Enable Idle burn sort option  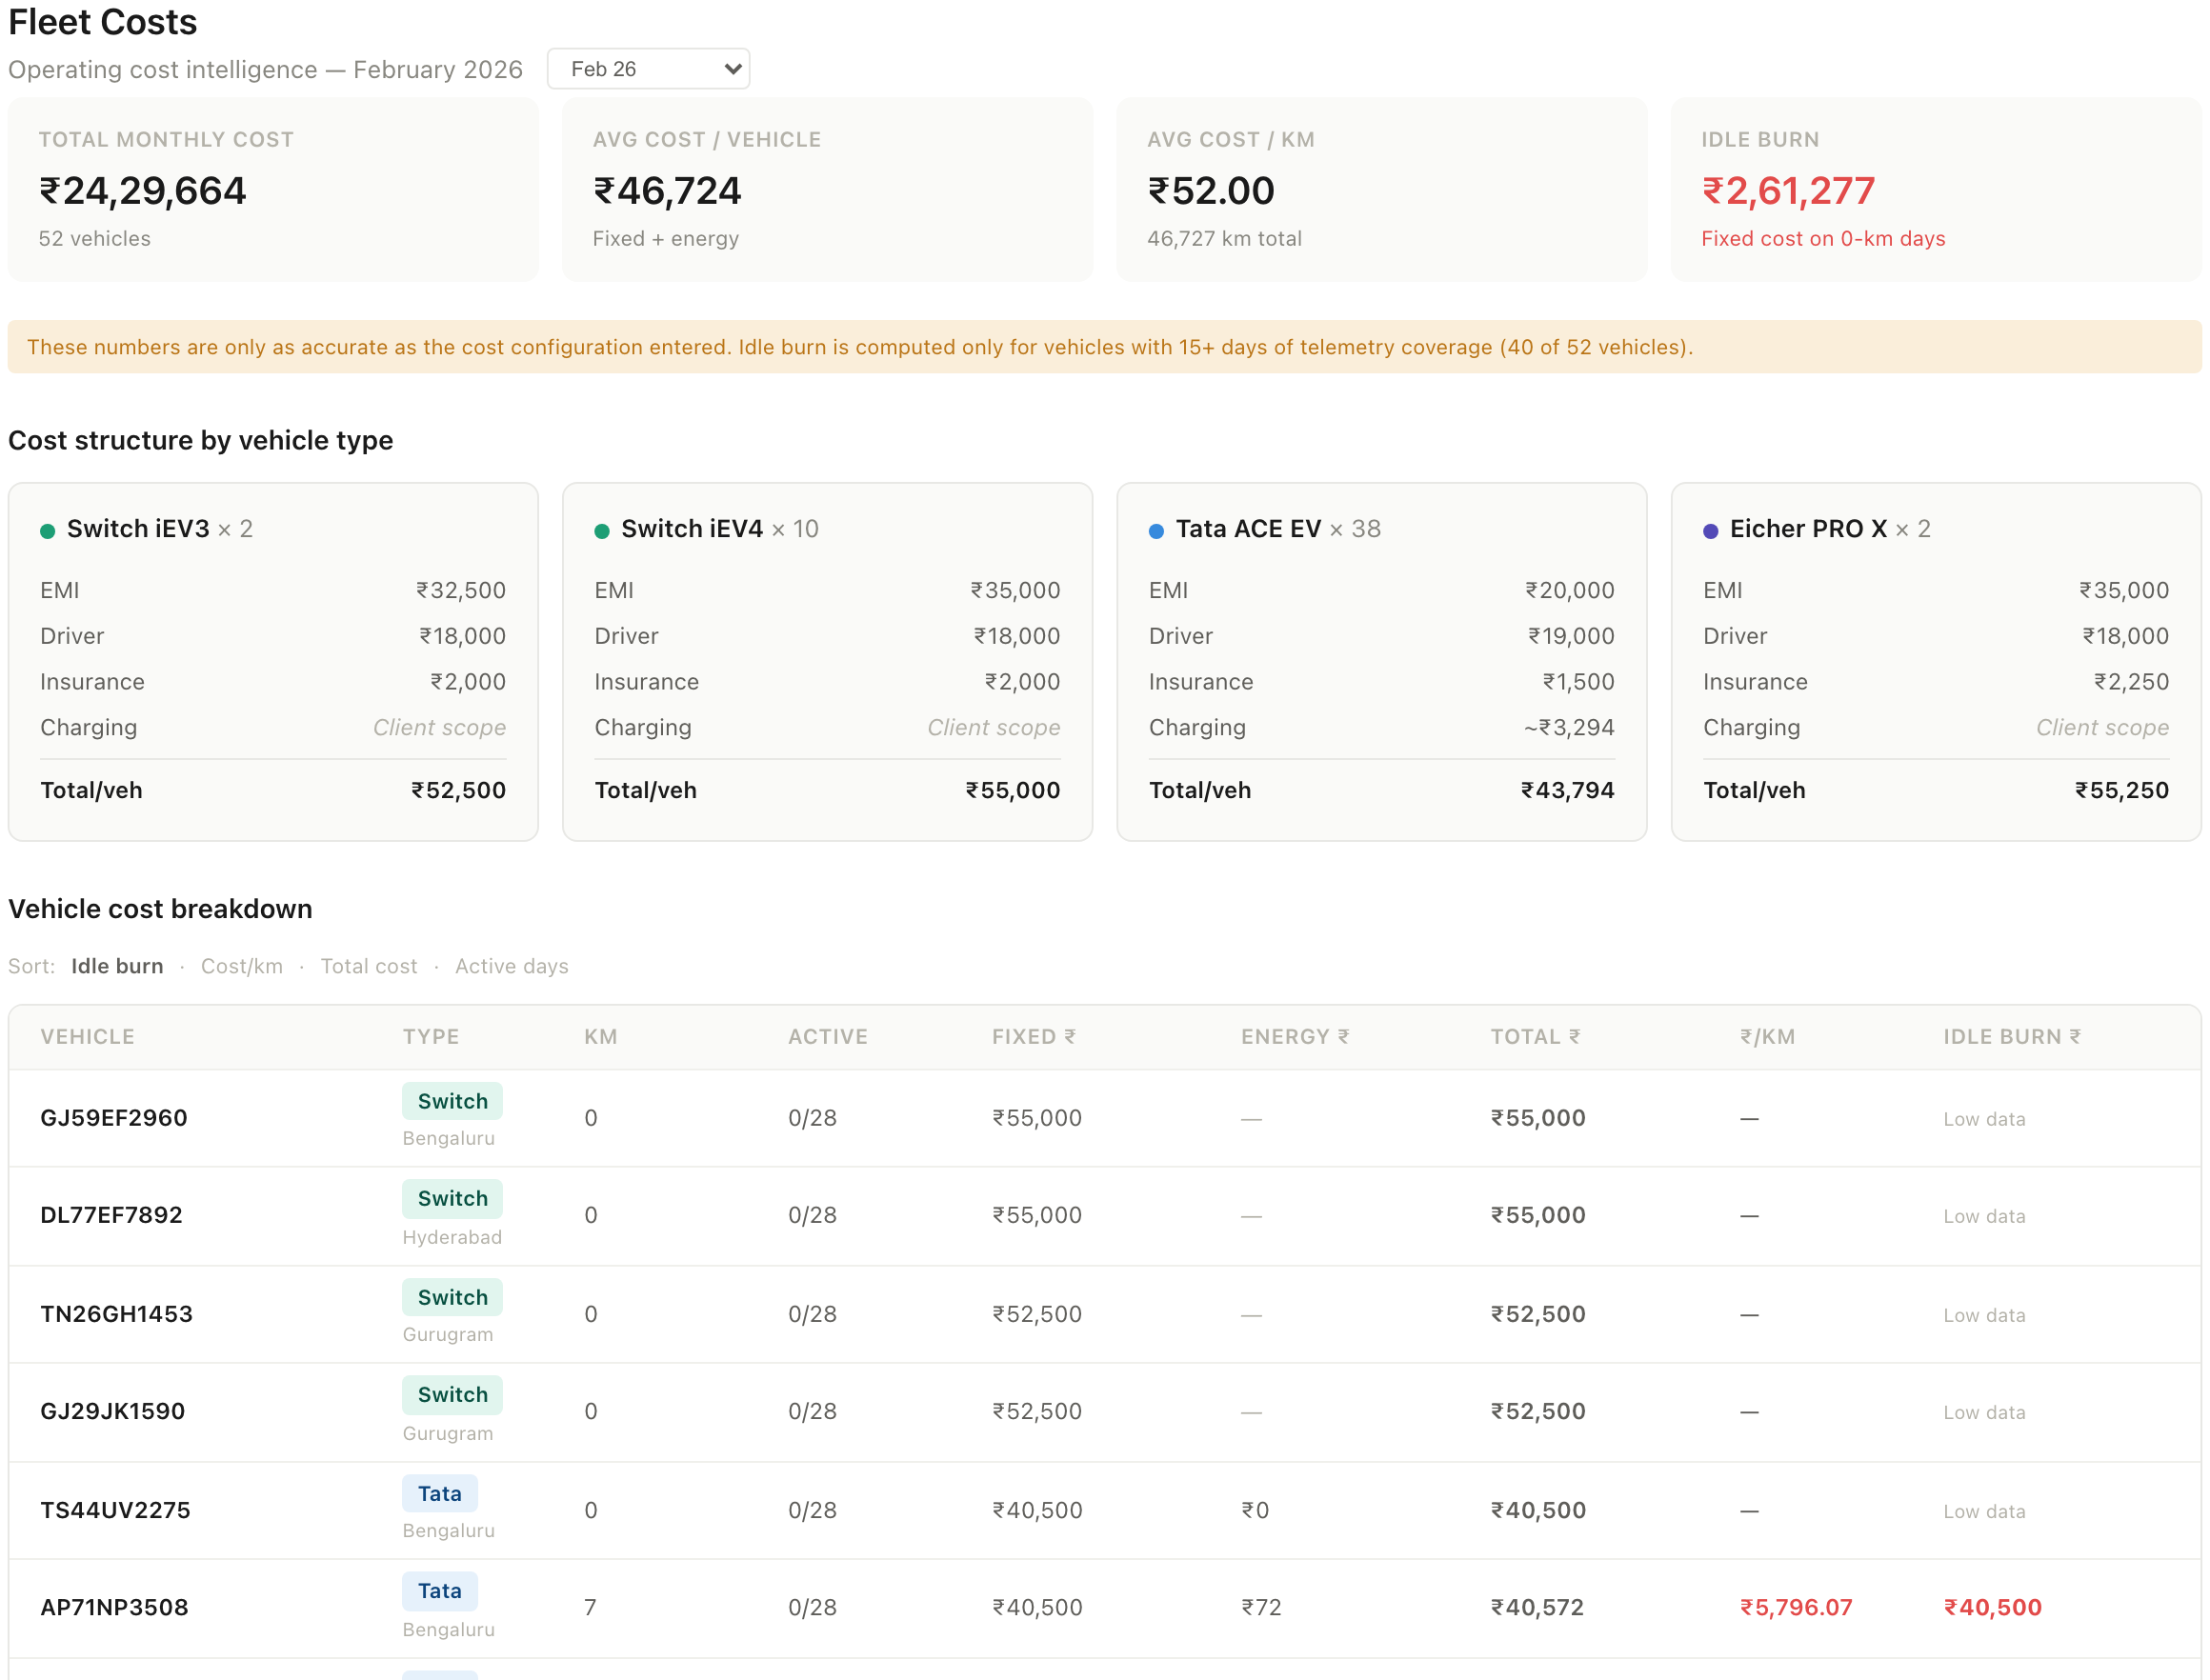coord(117,966)
